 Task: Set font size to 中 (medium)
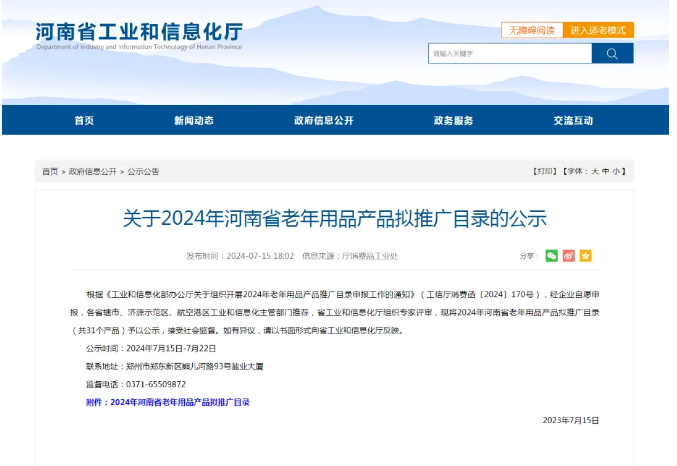click(x=606, y=171)
